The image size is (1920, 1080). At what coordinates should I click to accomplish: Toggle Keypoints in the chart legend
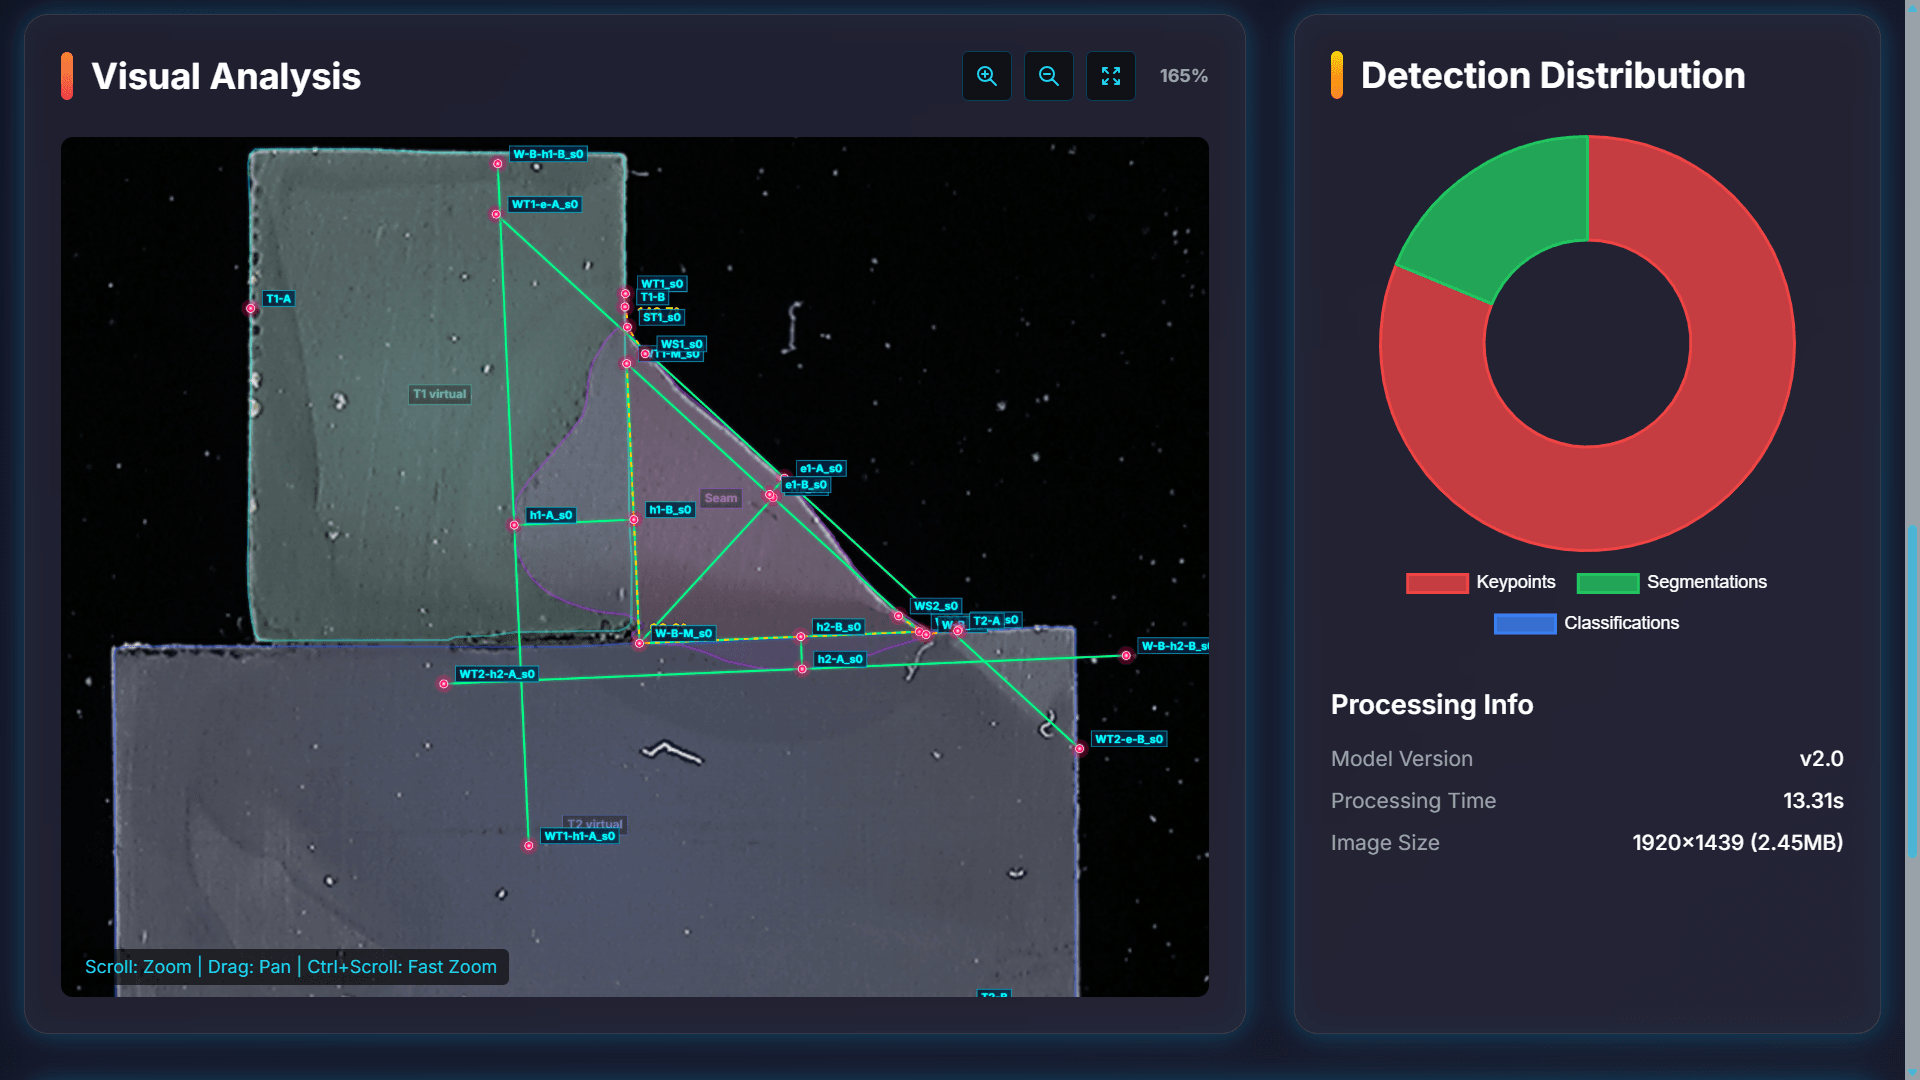1515,582
